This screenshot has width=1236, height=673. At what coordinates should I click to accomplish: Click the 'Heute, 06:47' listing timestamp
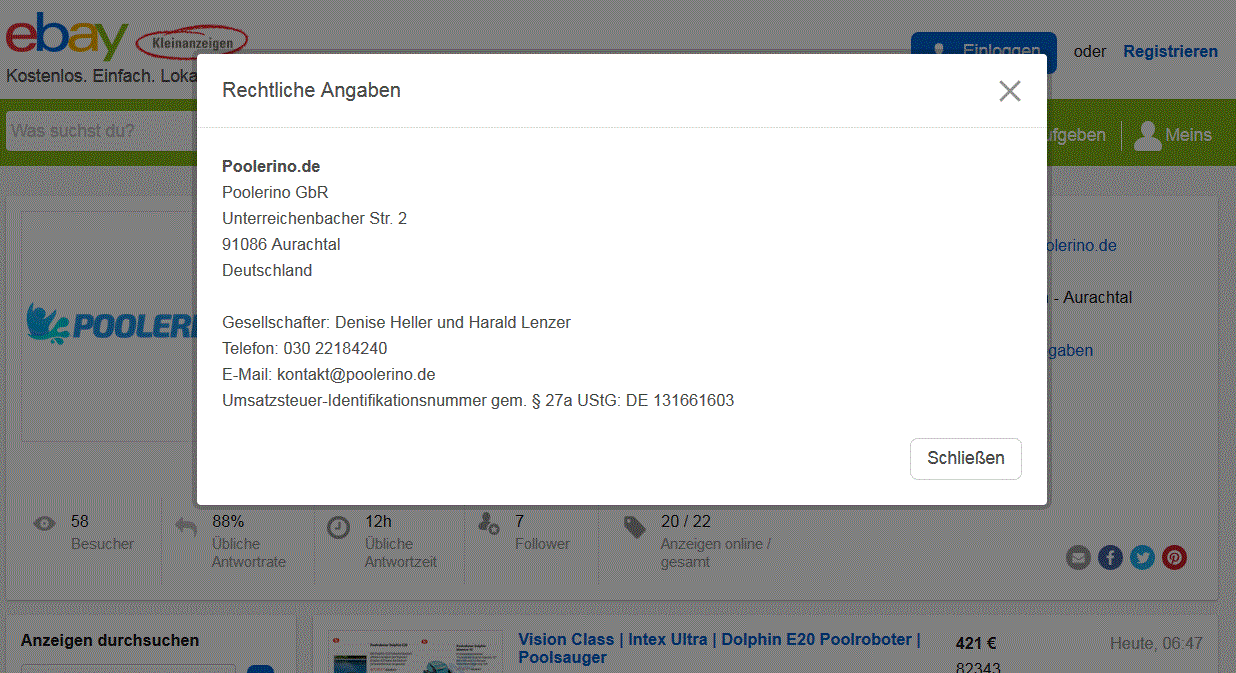tap(1156, 643)
